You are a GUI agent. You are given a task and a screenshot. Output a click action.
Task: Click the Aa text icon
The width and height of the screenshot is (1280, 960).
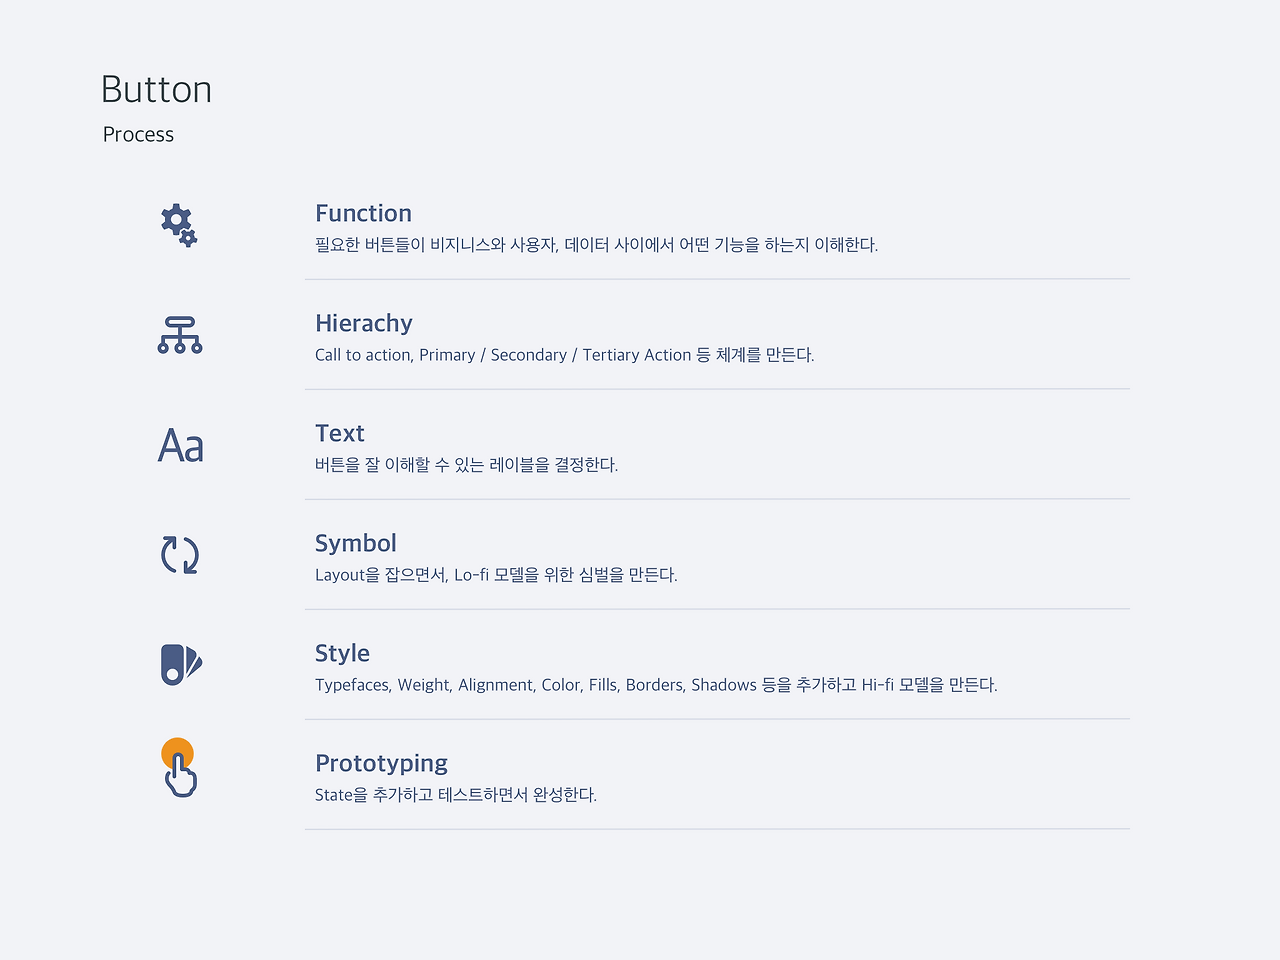click(181, 445)
